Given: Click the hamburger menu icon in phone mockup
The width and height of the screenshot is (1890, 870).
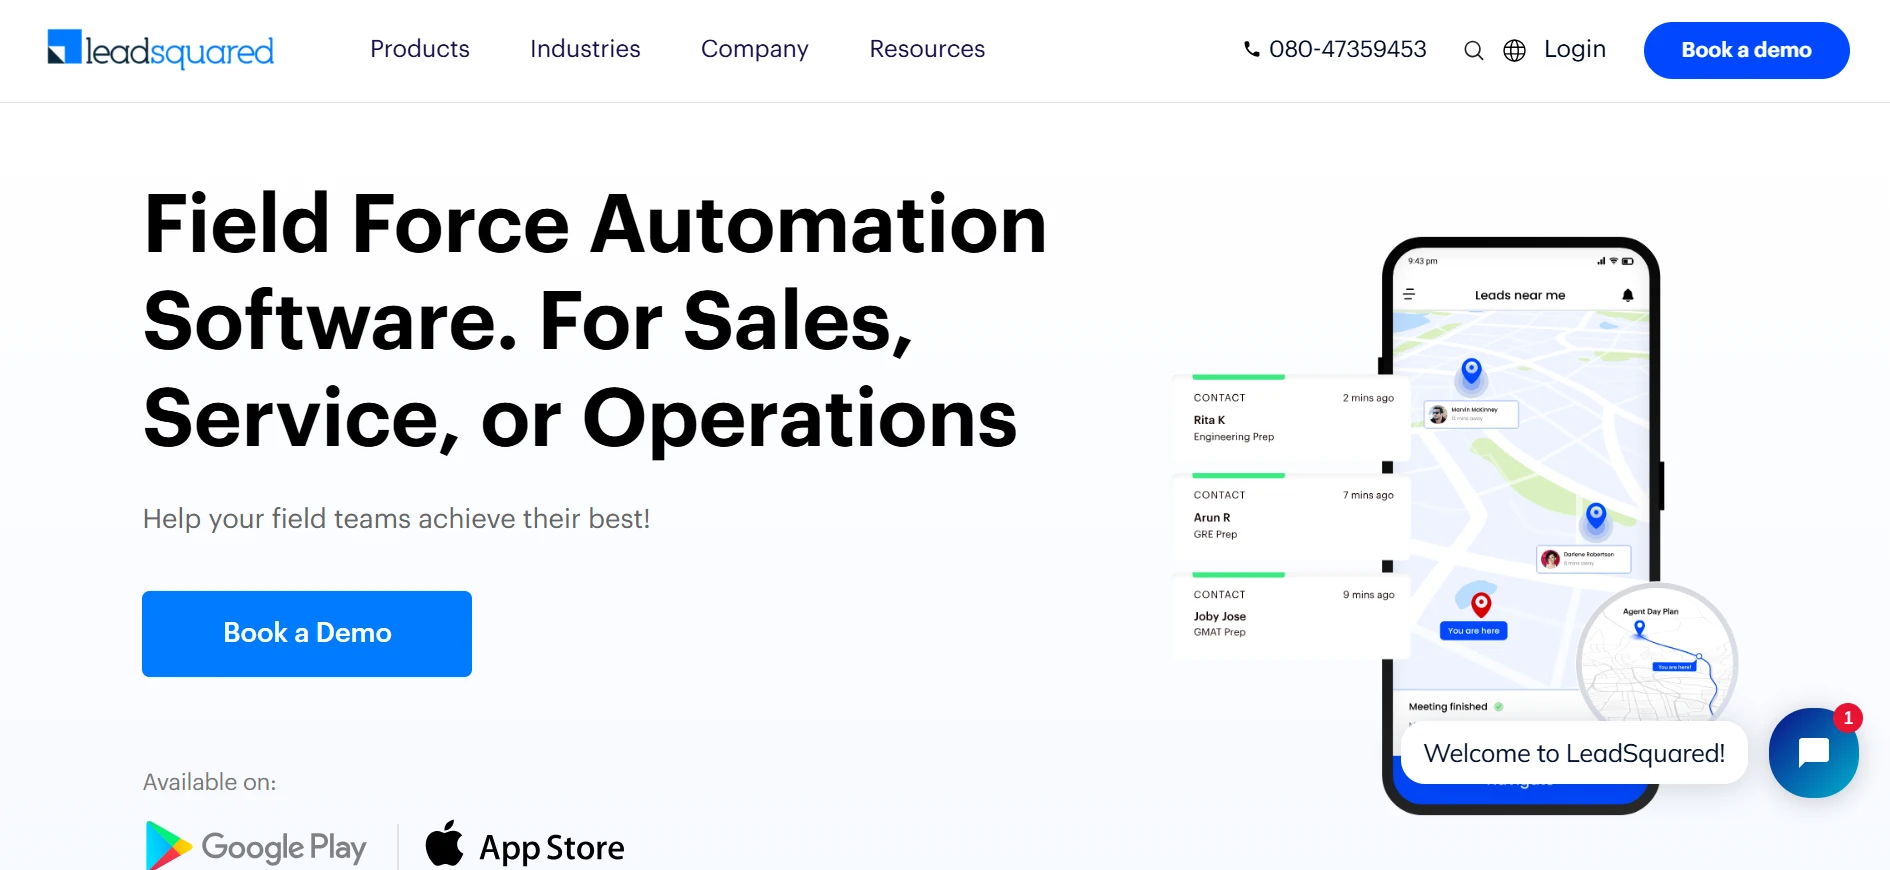Looking at the screenshot, I should tap(1409, 294).
